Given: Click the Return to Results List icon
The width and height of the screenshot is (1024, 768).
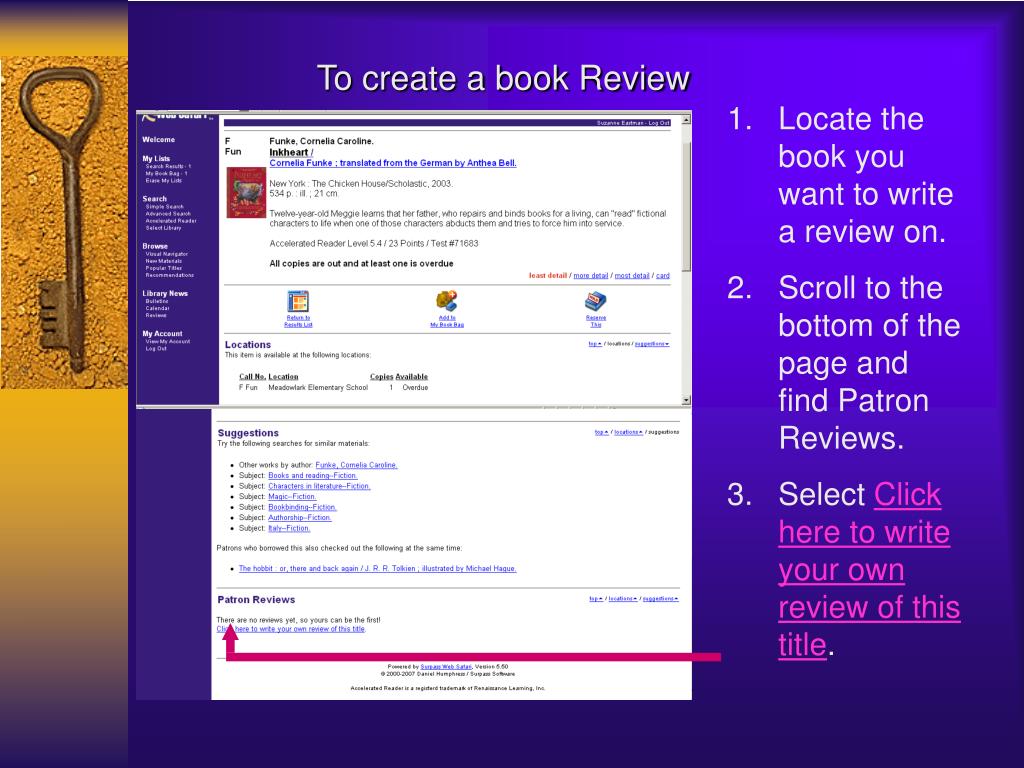Looking at the screenshot, I should click(x=298, y=301).
